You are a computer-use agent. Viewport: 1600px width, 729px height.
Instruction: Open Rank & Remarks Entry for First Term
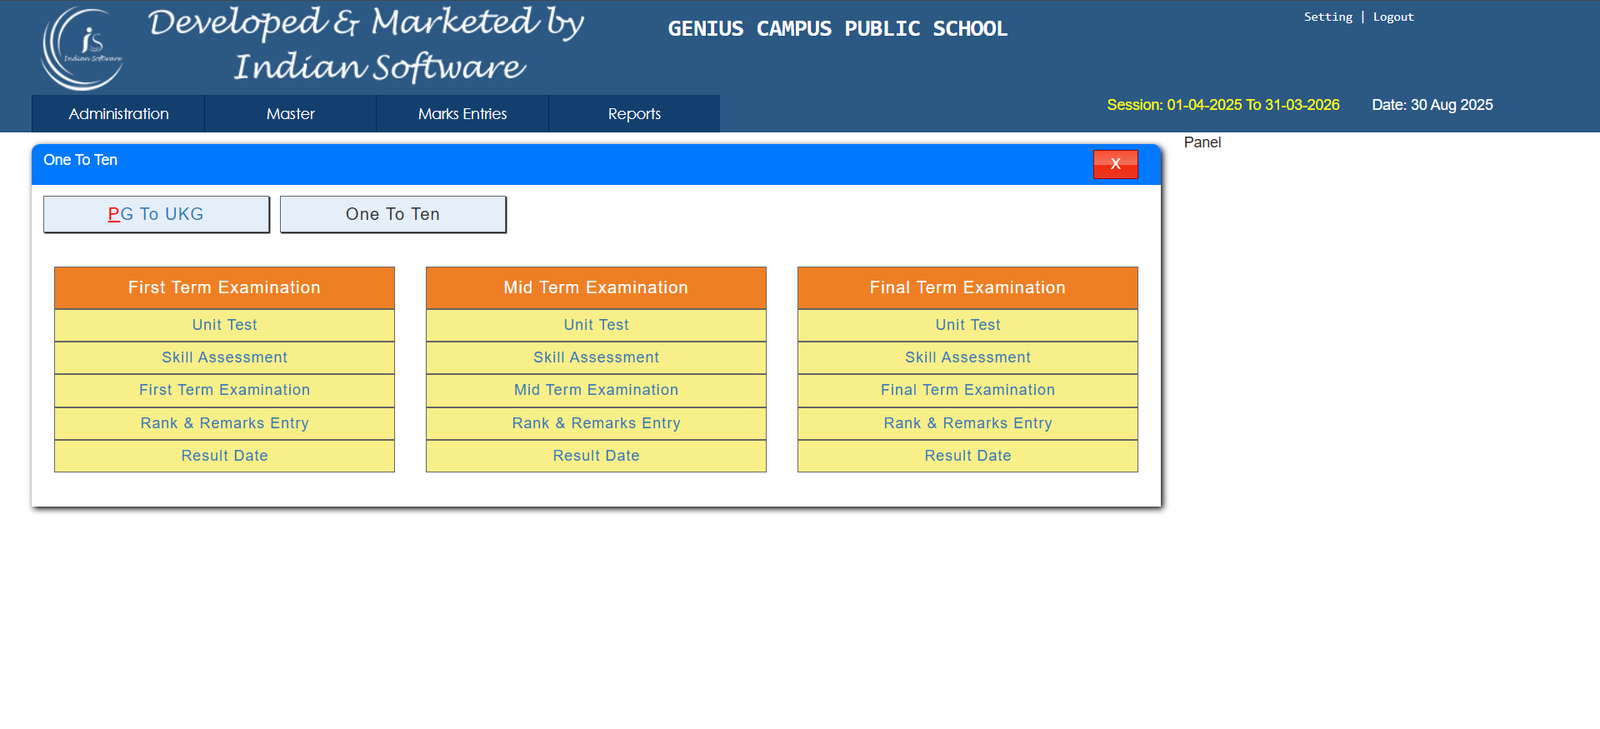pyautogui.click(x=224, y=423)
